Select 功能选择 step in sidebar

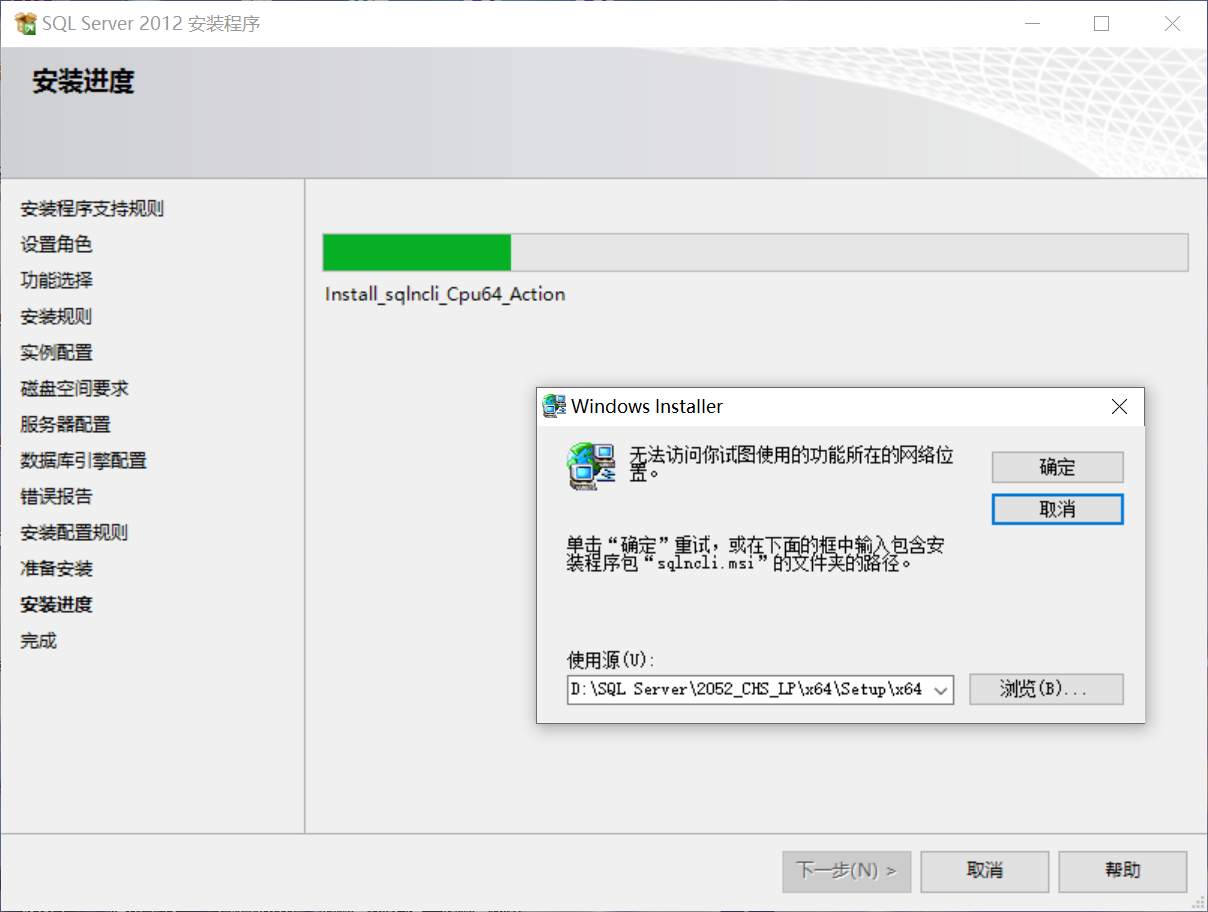click(x=57, y=281)
